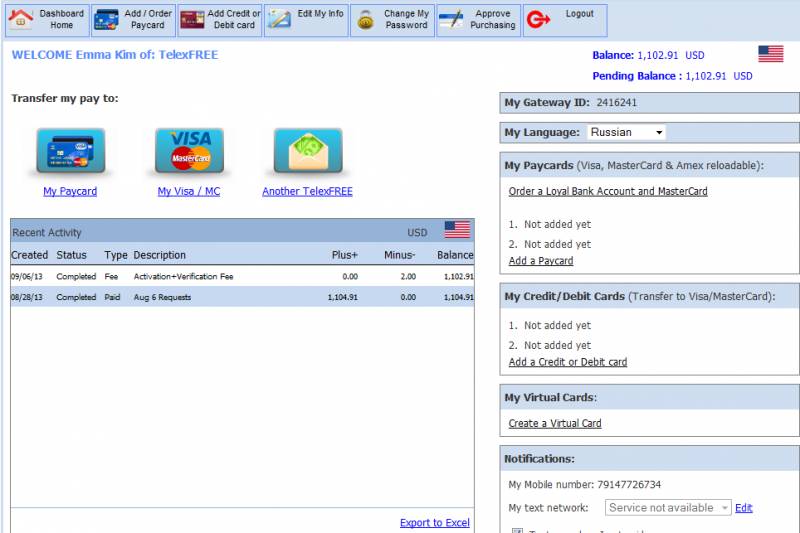Click the Plus+ column header
800x533 pixels.
344,255
